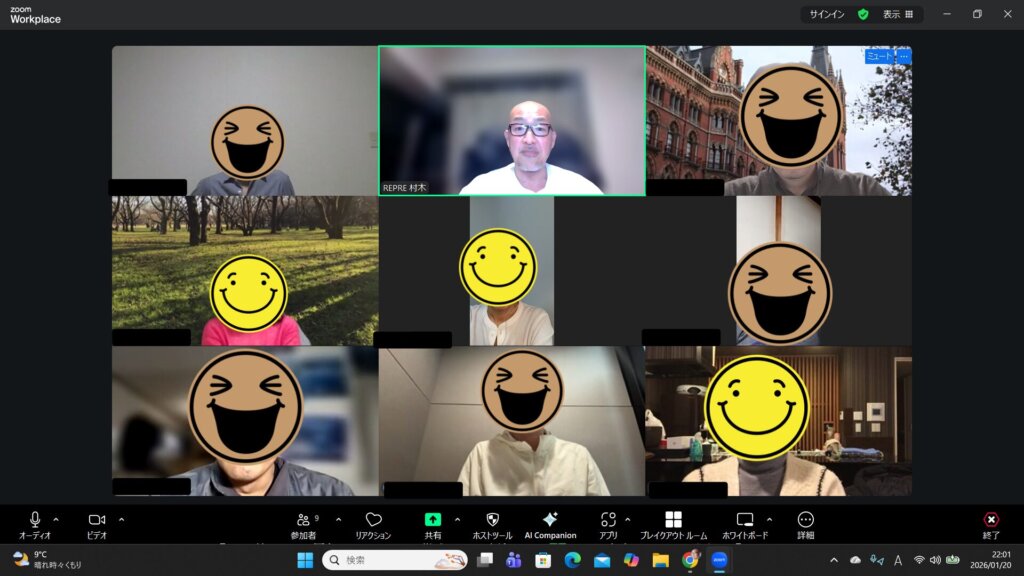The image size is (1024, 576).
Task: Expand video options arrow next to ビデオ
Action: (x=121, y=519)
